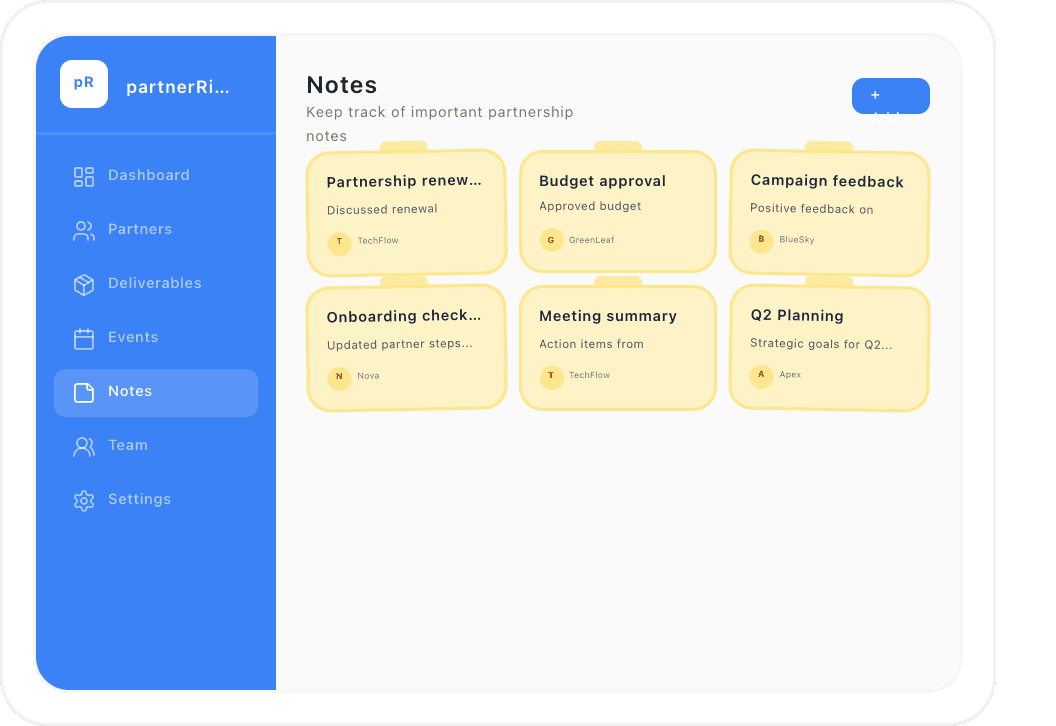Viewport: 1056px width, 726px height.
Task: Navigate to Events
Action: click(x=156, y=338)
